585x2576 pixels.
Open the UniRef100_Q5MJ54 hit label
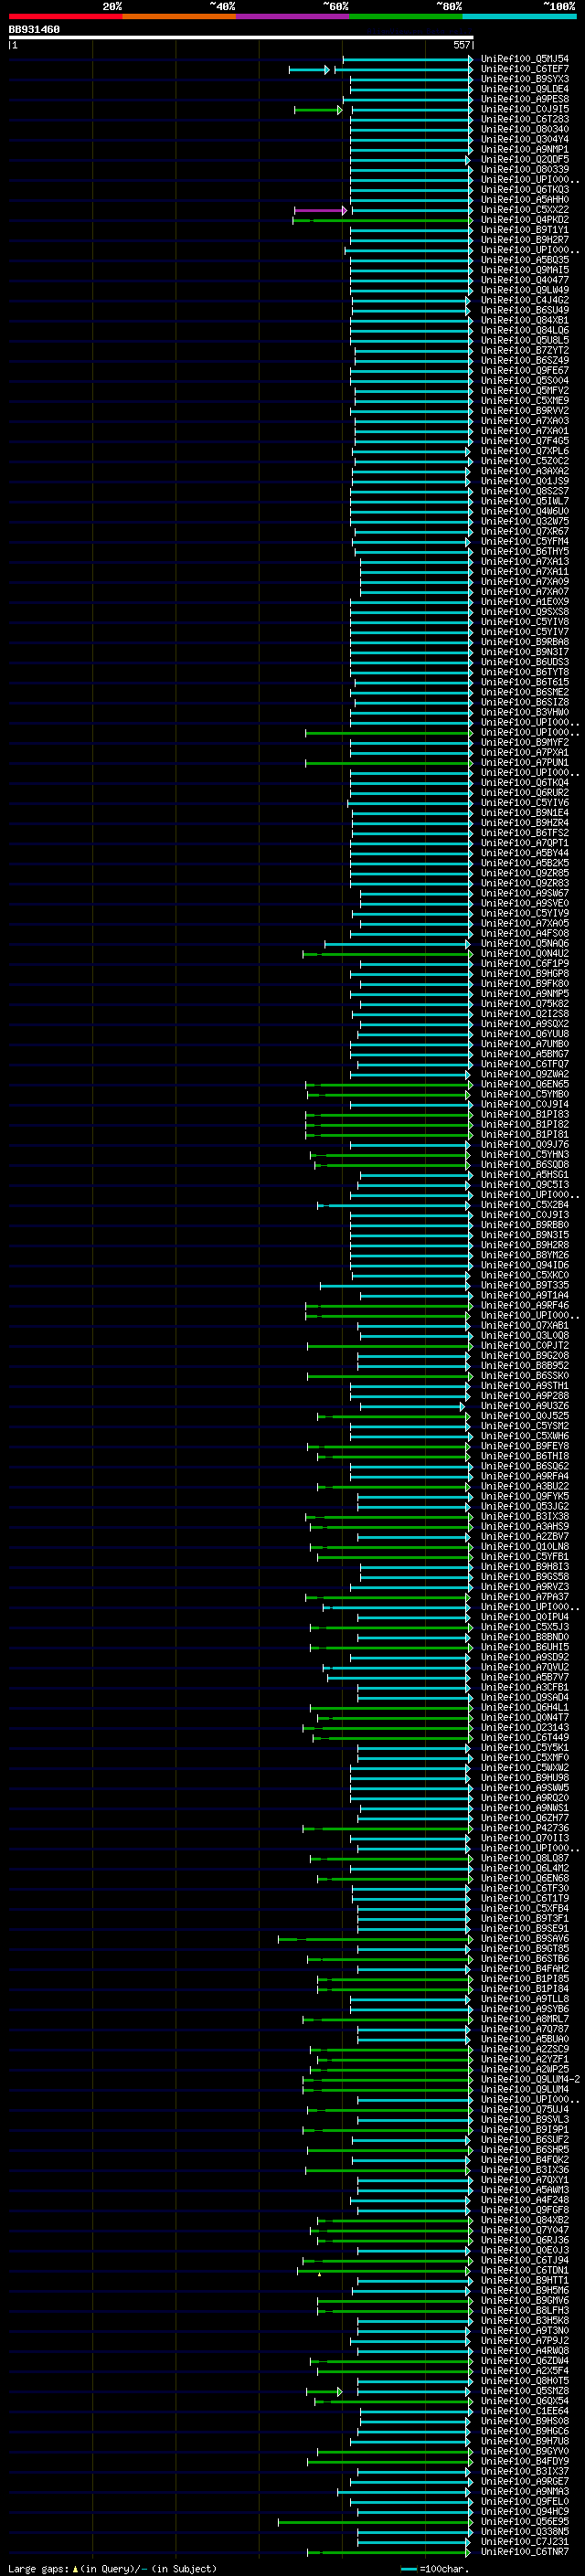pos(525,59)
